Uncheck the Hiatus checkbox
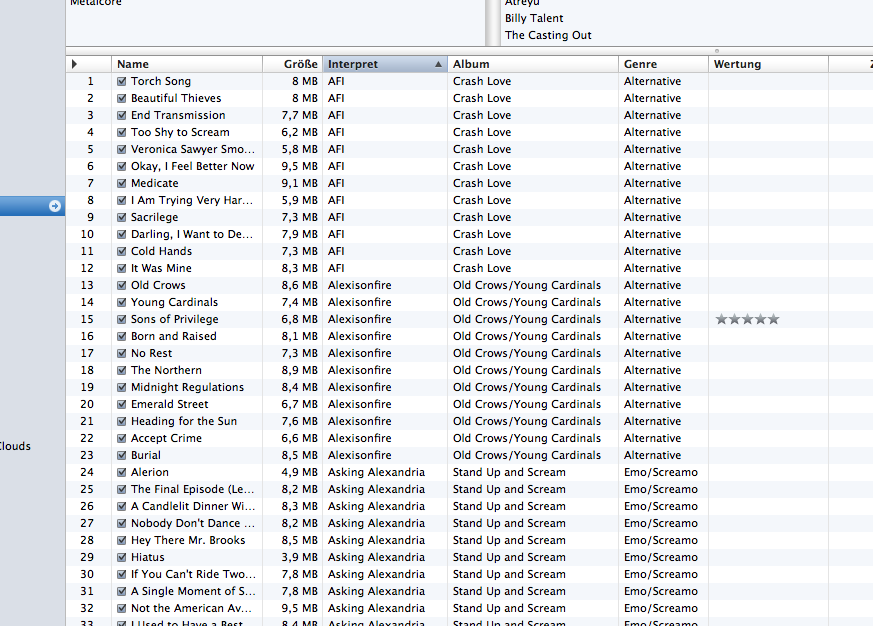 121,557
